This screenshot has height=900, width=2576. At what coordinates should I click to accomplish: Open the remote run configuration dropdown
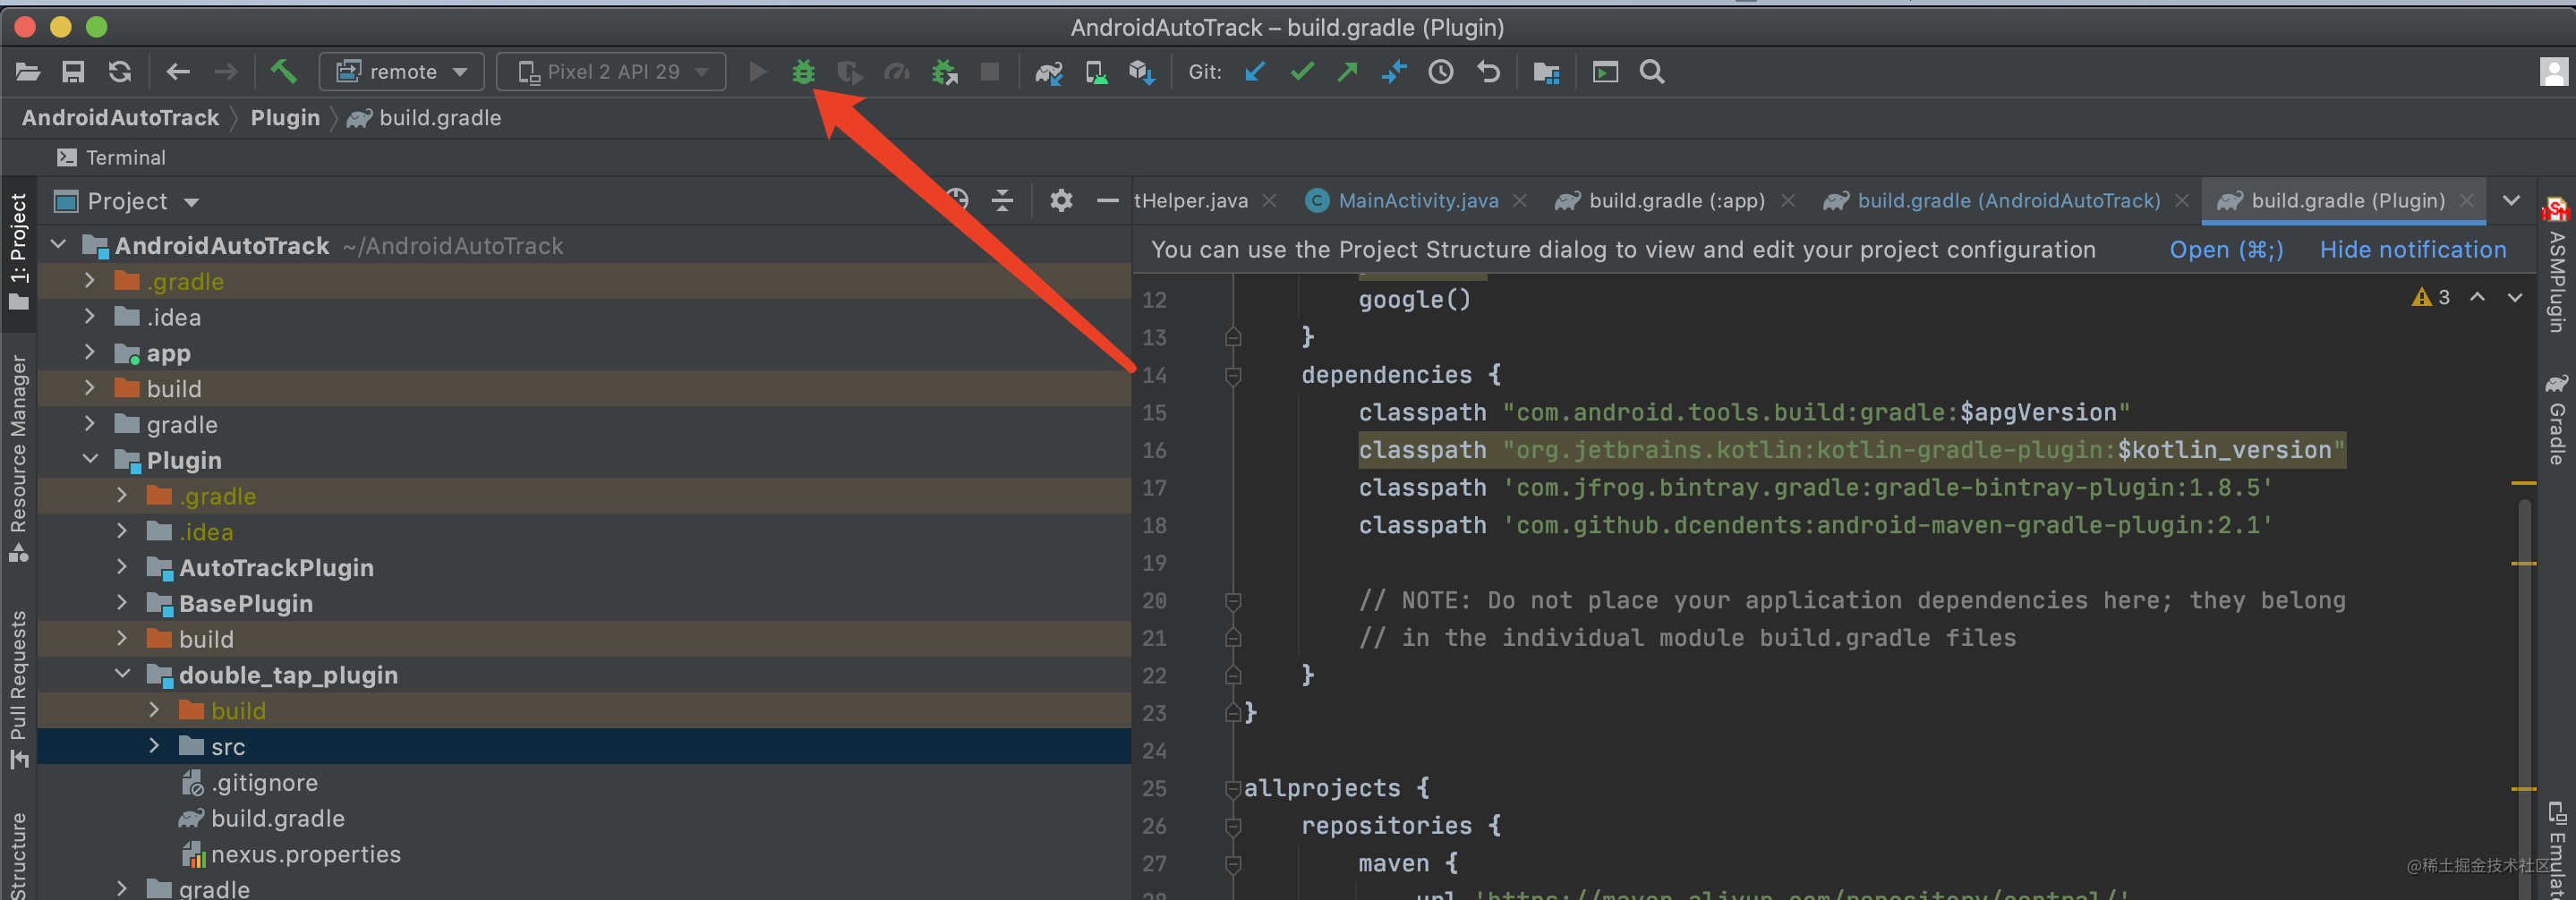coord(401,71)
